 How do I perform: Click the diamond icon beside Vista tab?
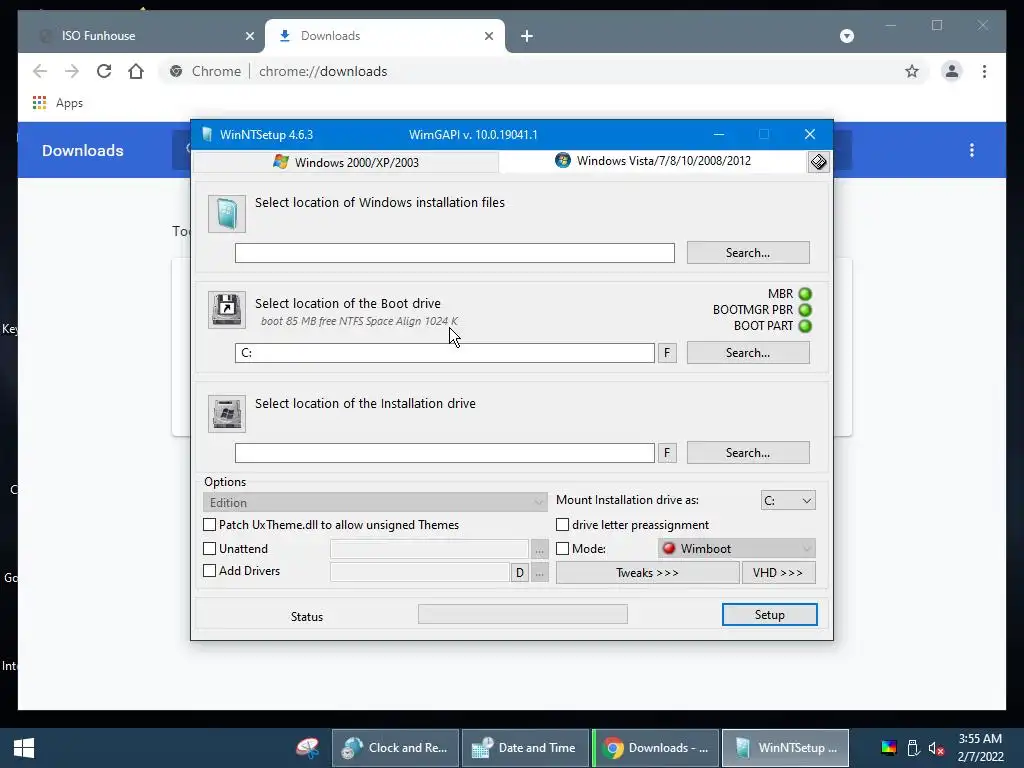(818, 162)
